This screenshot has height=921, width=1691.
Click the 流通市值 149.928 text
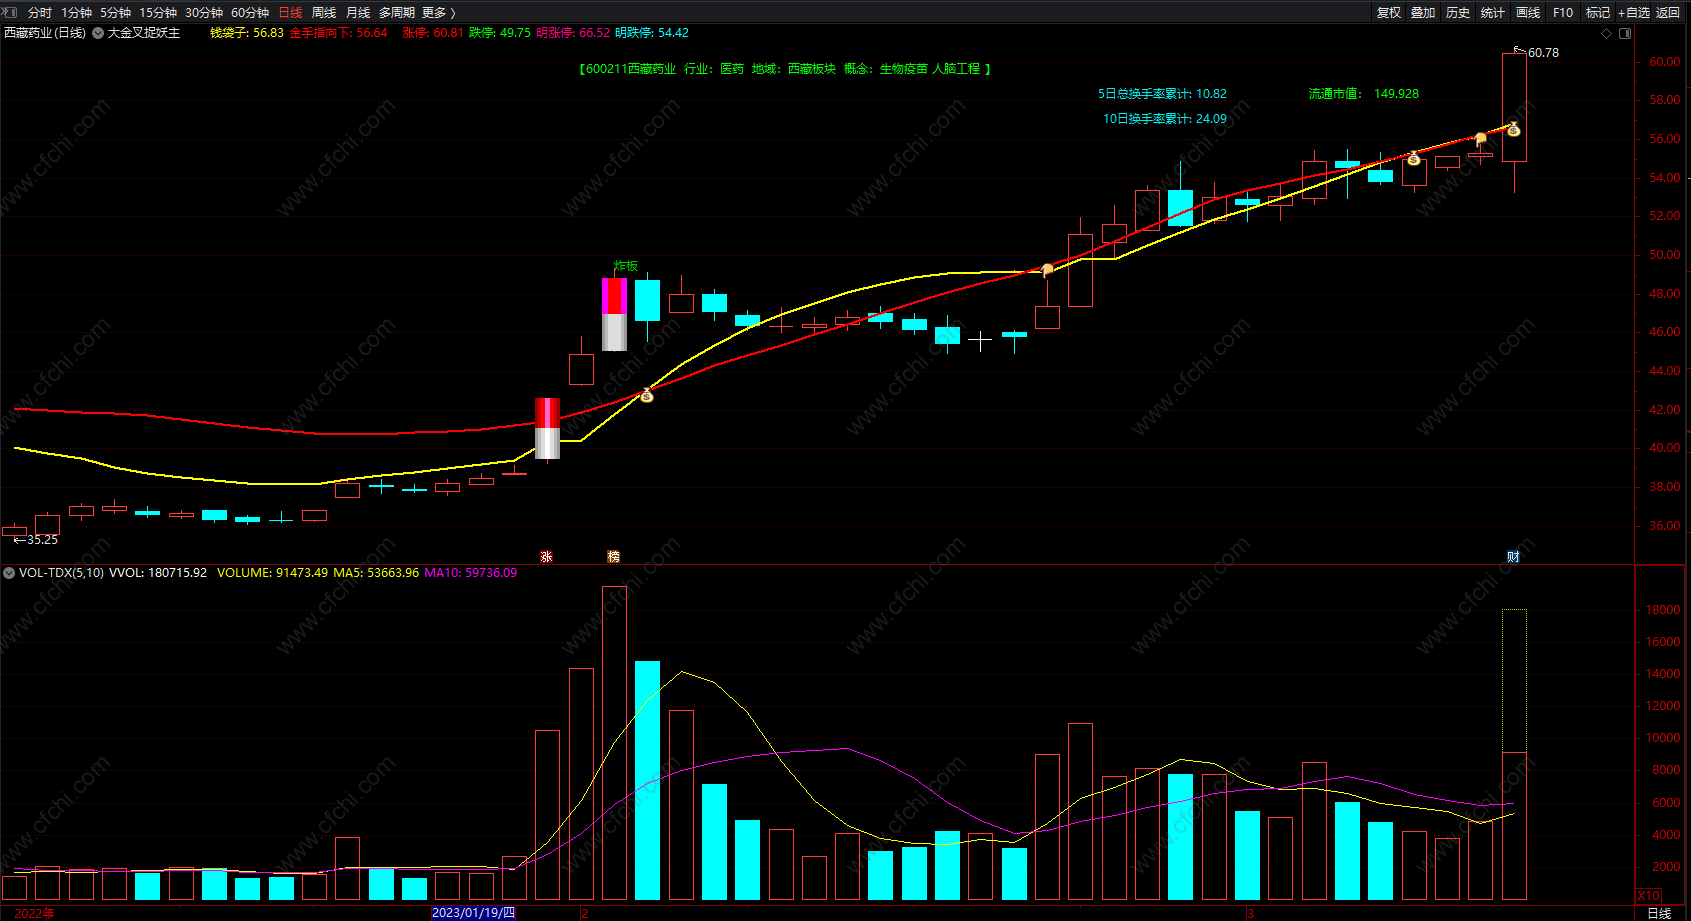1364,94
